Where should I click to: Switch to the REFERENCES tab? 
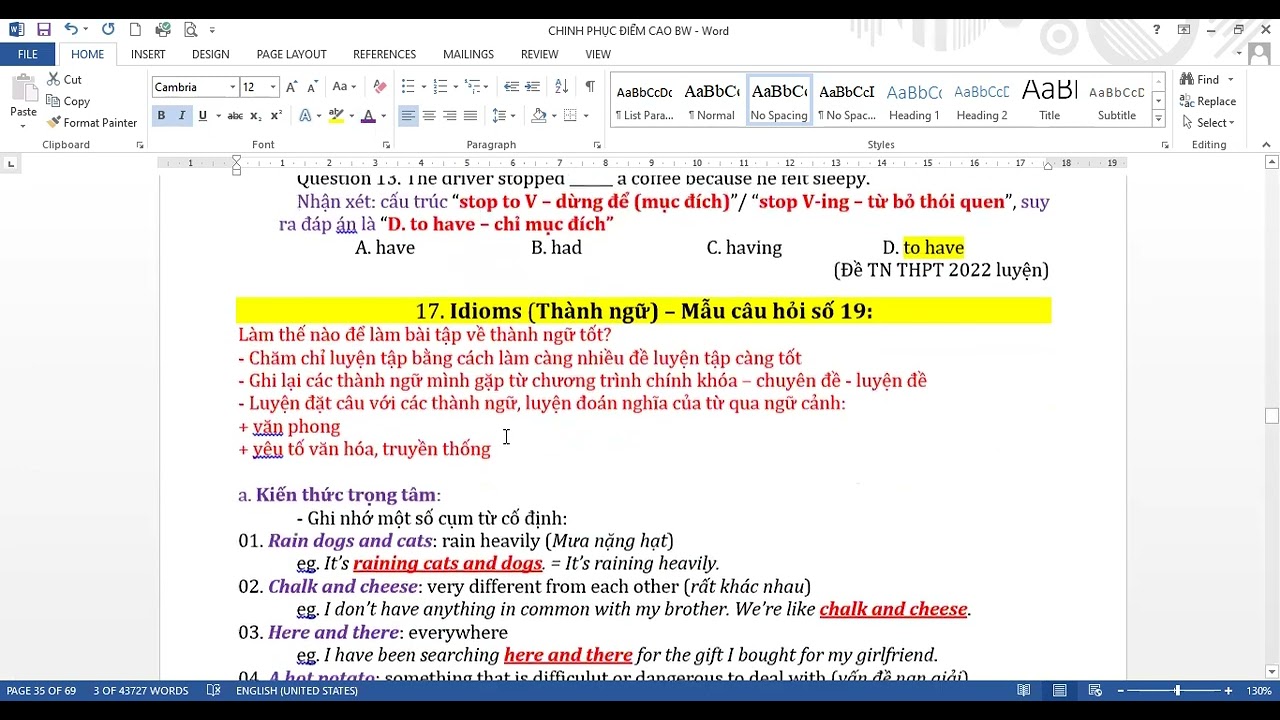[384, 54]
